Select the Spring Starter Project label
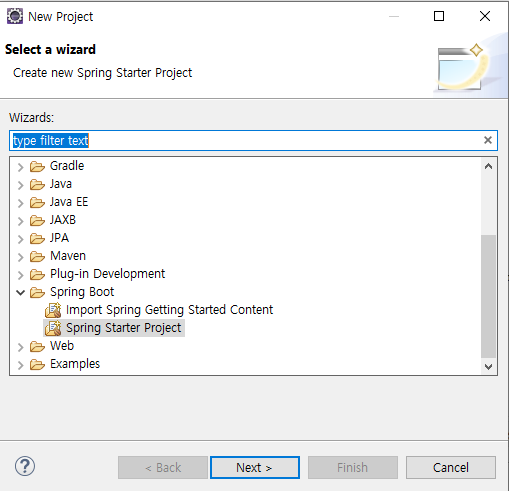This screenshot has height=491, width=509. click(124, 328)
